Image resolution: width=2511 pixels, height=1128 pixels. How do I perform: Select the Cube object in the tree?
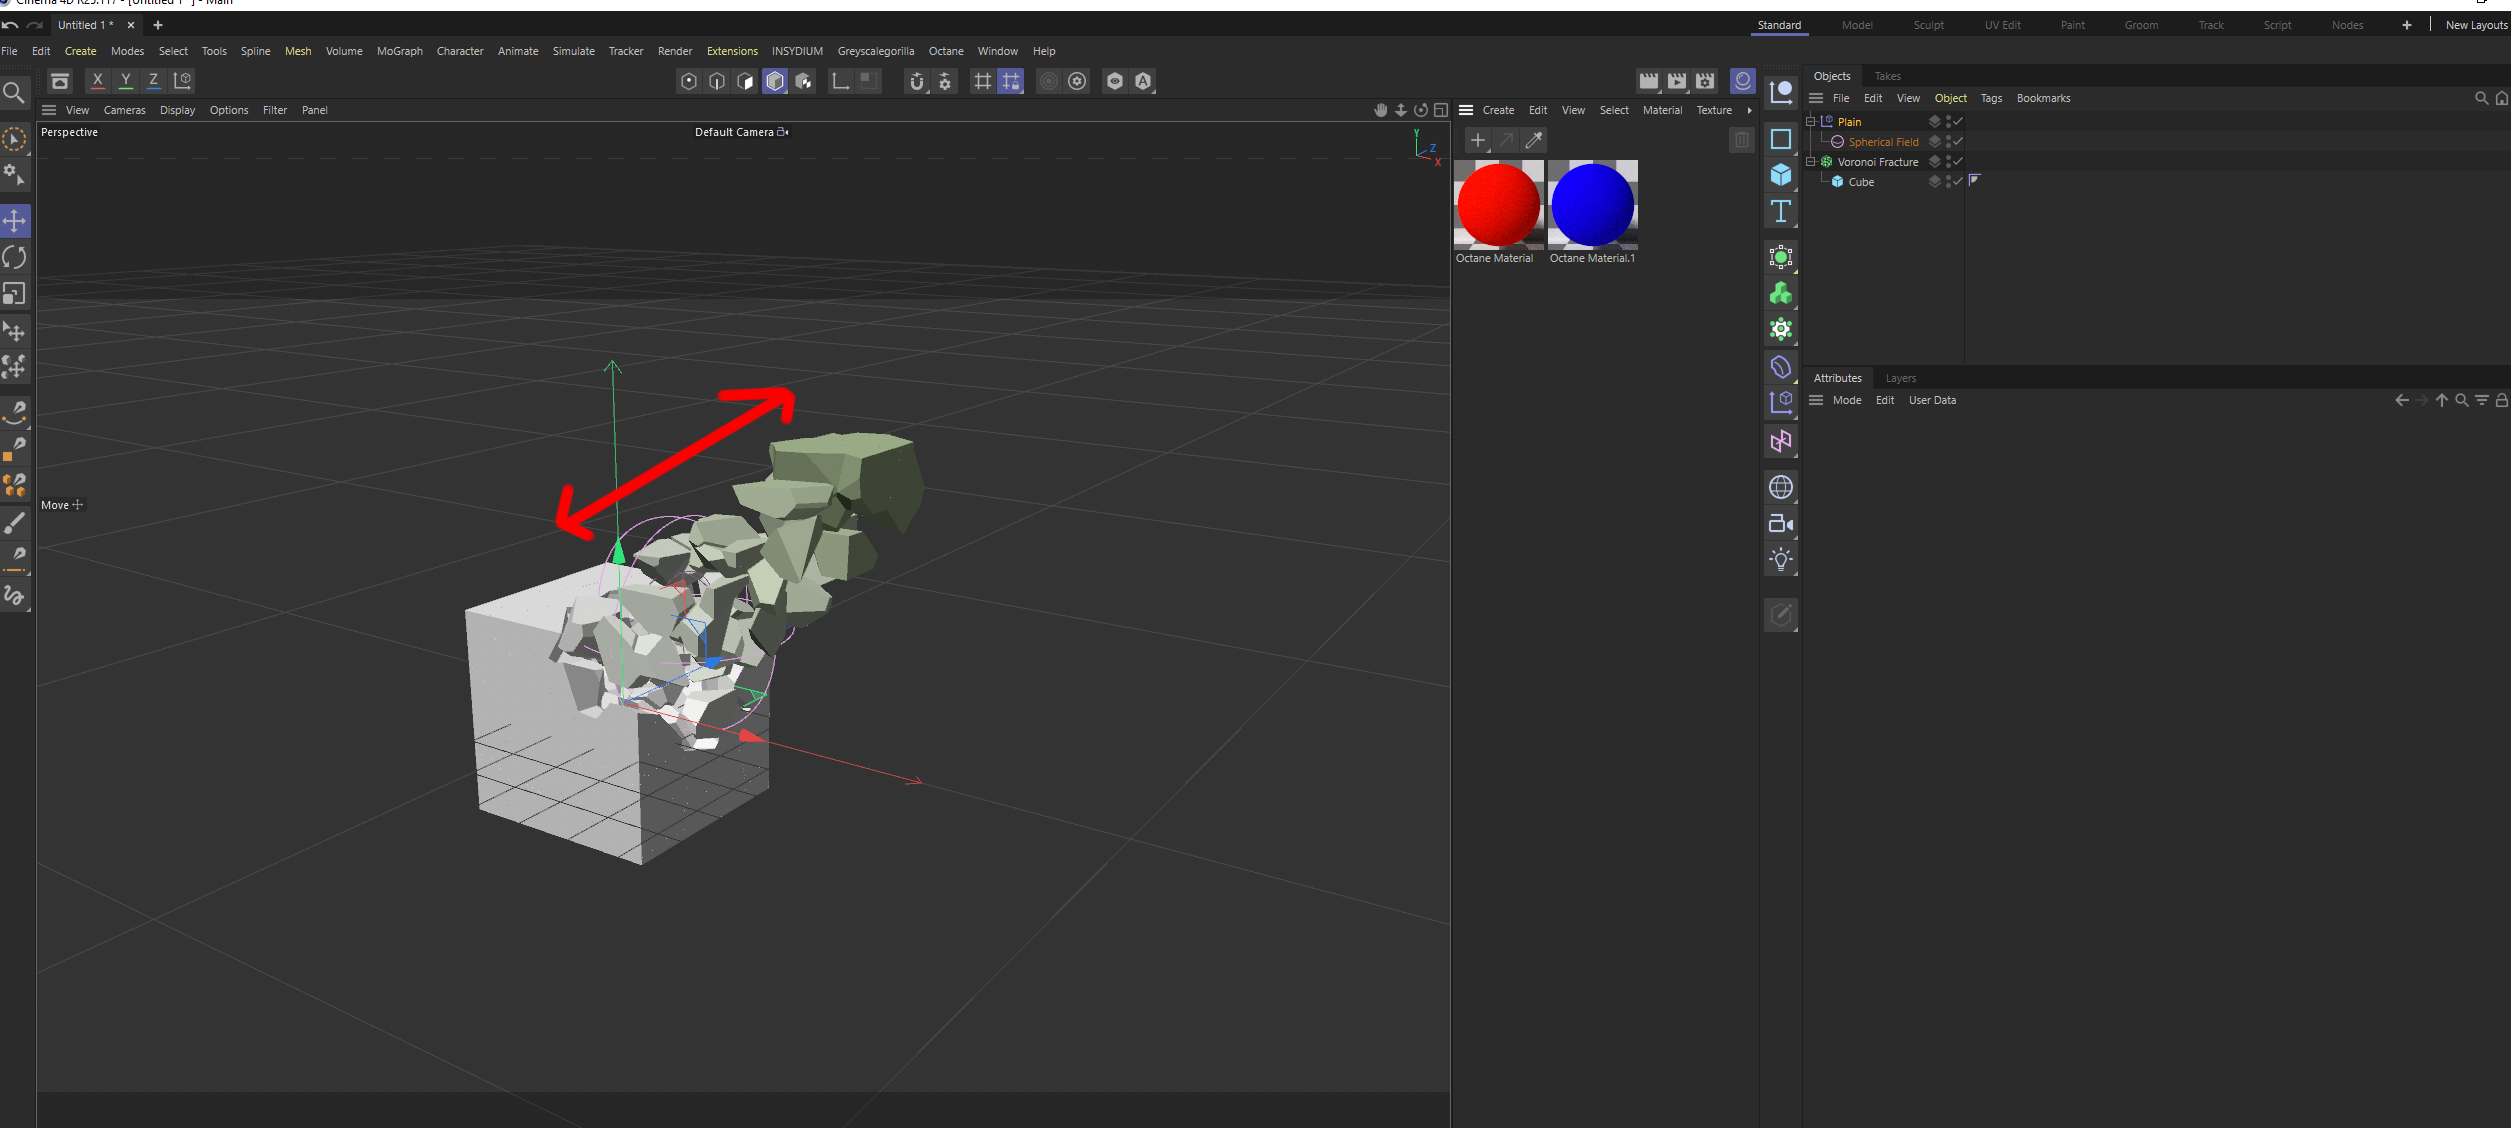(1860, 182)
